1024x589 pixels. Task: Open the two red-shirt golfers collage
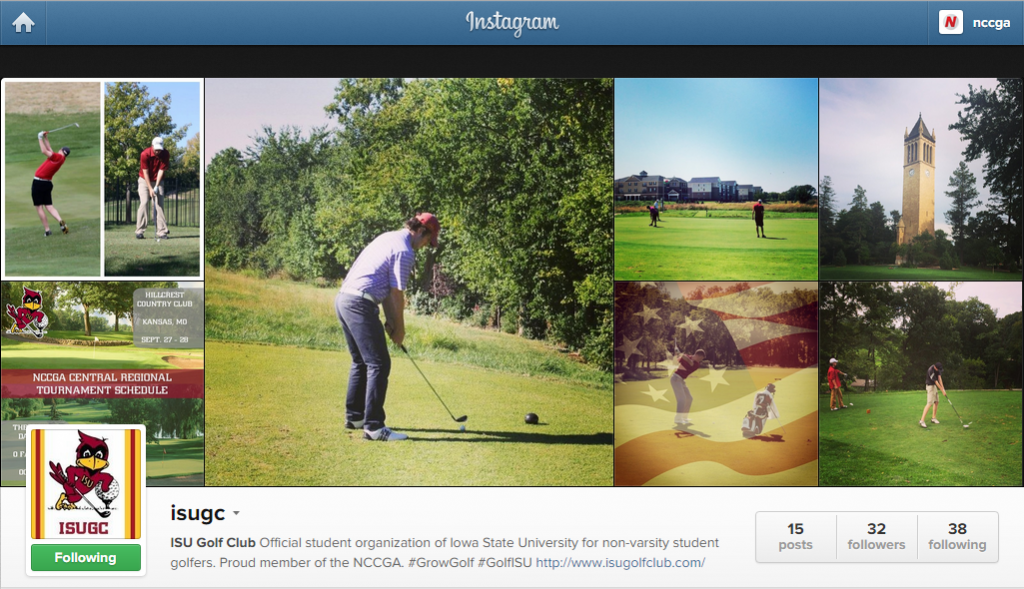tap(103, 179)
